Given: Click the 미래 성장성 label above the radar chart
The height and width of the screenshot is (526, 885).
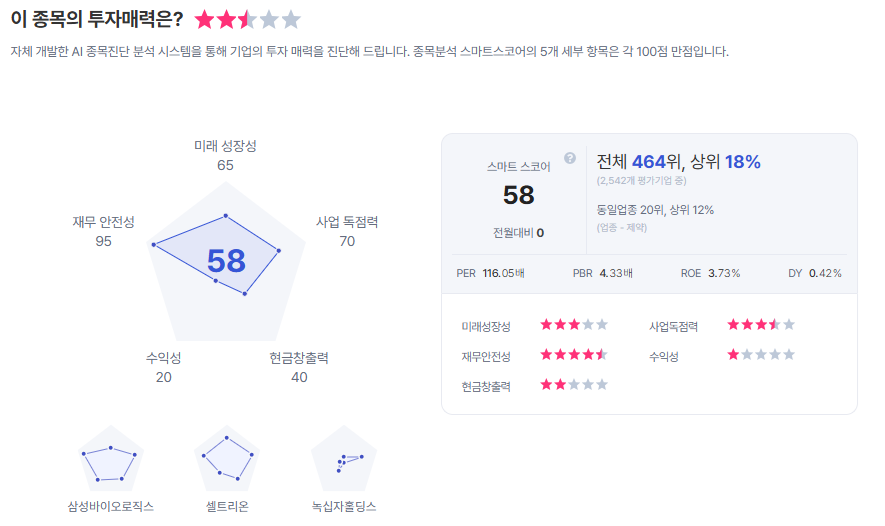Looking at the screenshot, I should click(x=225, y=146).
